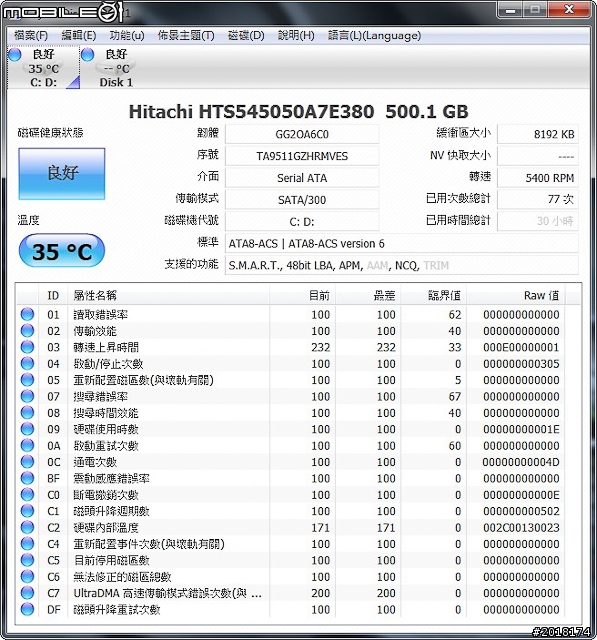Click blue status orb of attribute 0A
The width and height of the screenshot is (597, 640).
pyautogui.click(x=27, y=445)
